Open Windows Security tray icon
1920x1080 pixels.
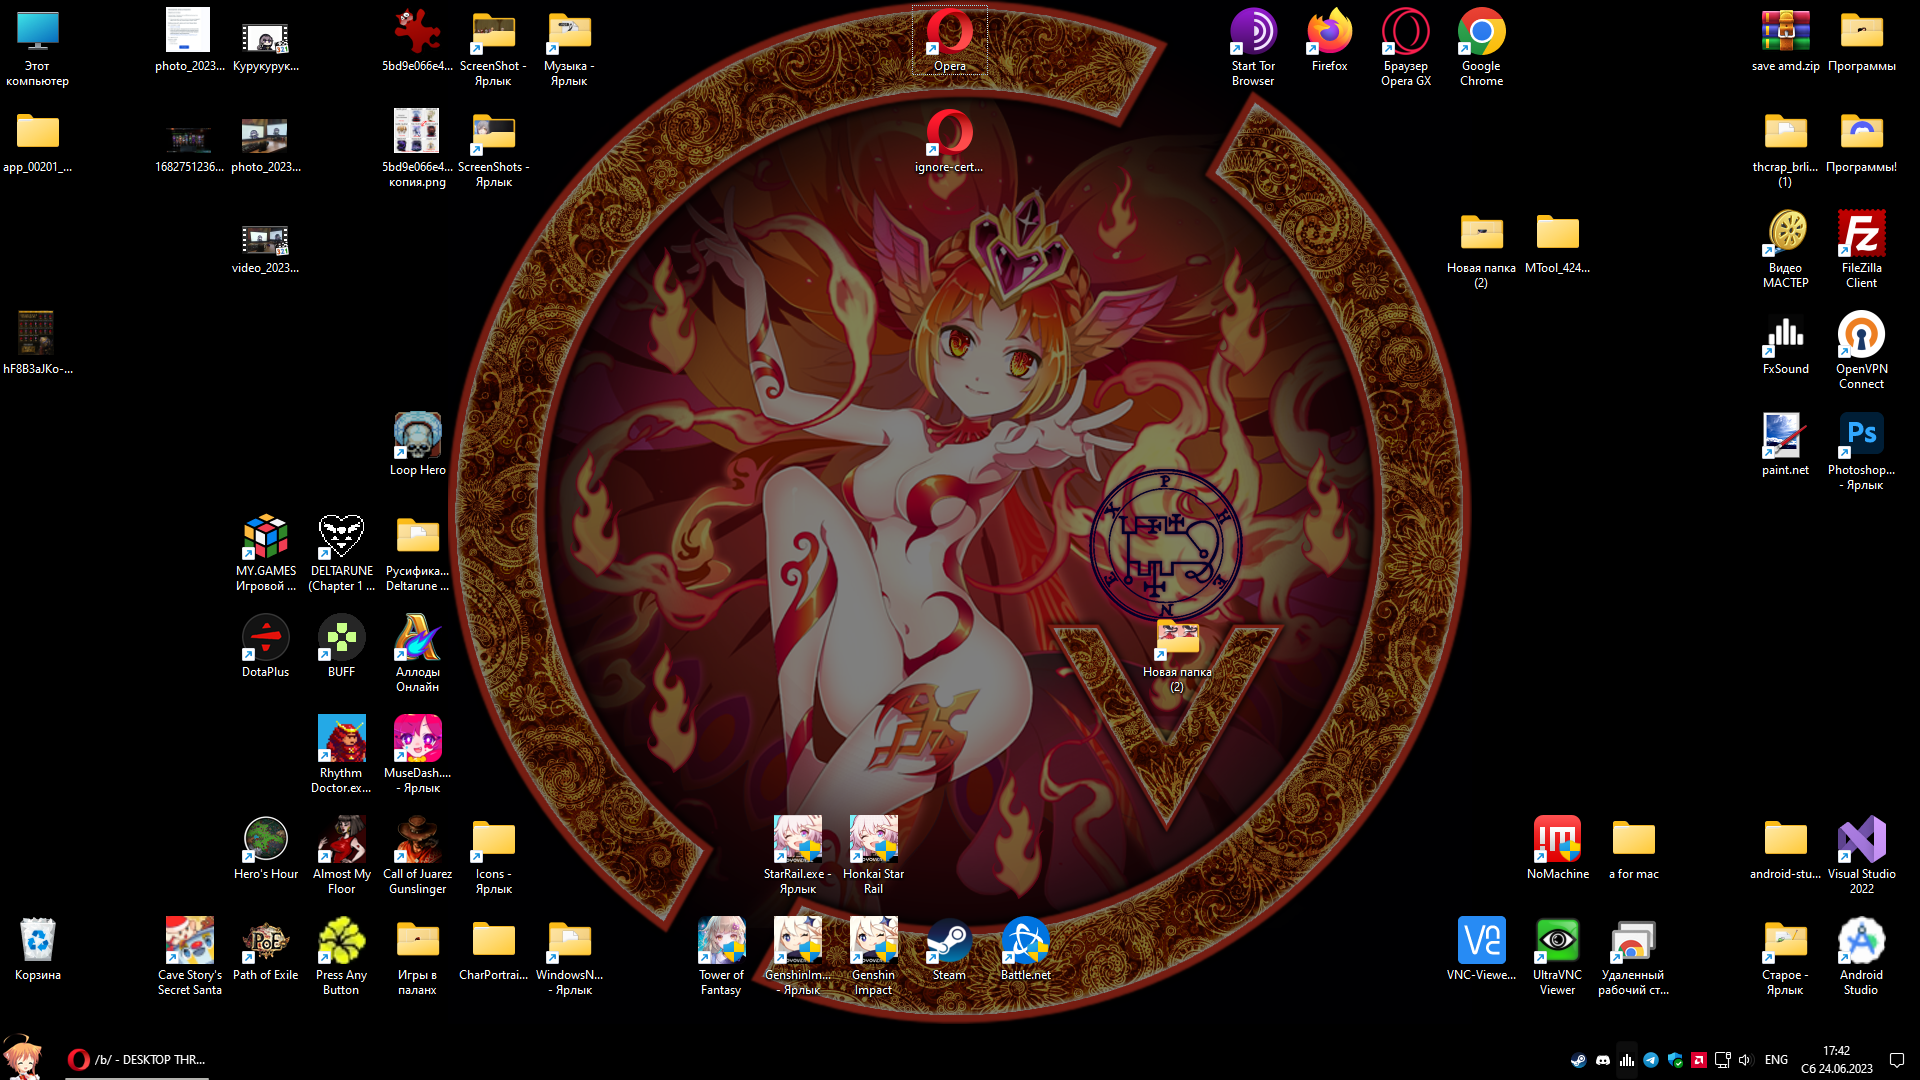click(x=1675, y=1060)
